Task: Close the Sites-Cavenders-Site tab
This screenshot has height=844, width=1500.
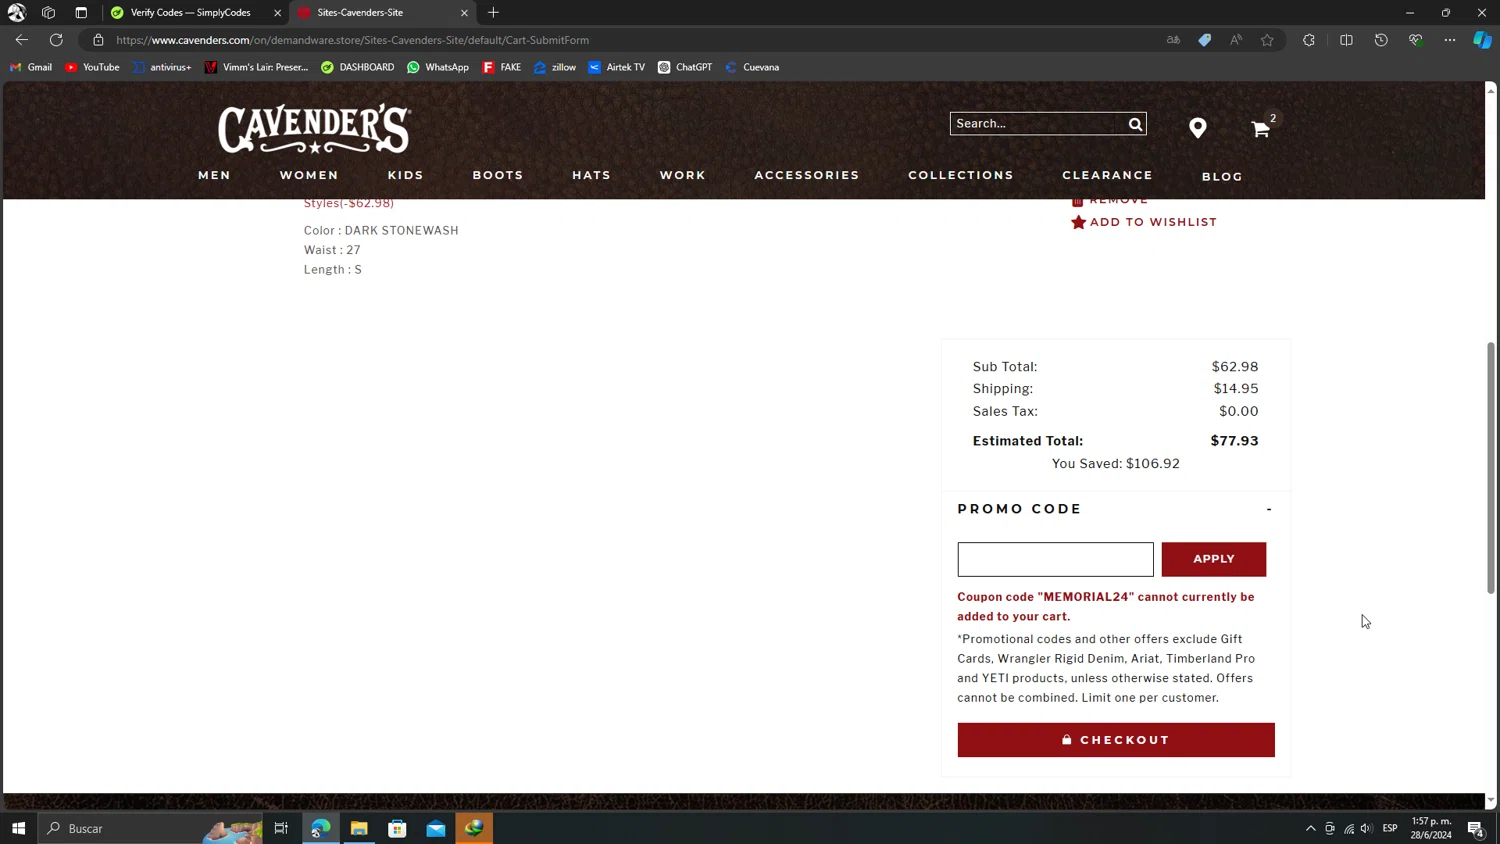Action: click(x=464, y=13)
